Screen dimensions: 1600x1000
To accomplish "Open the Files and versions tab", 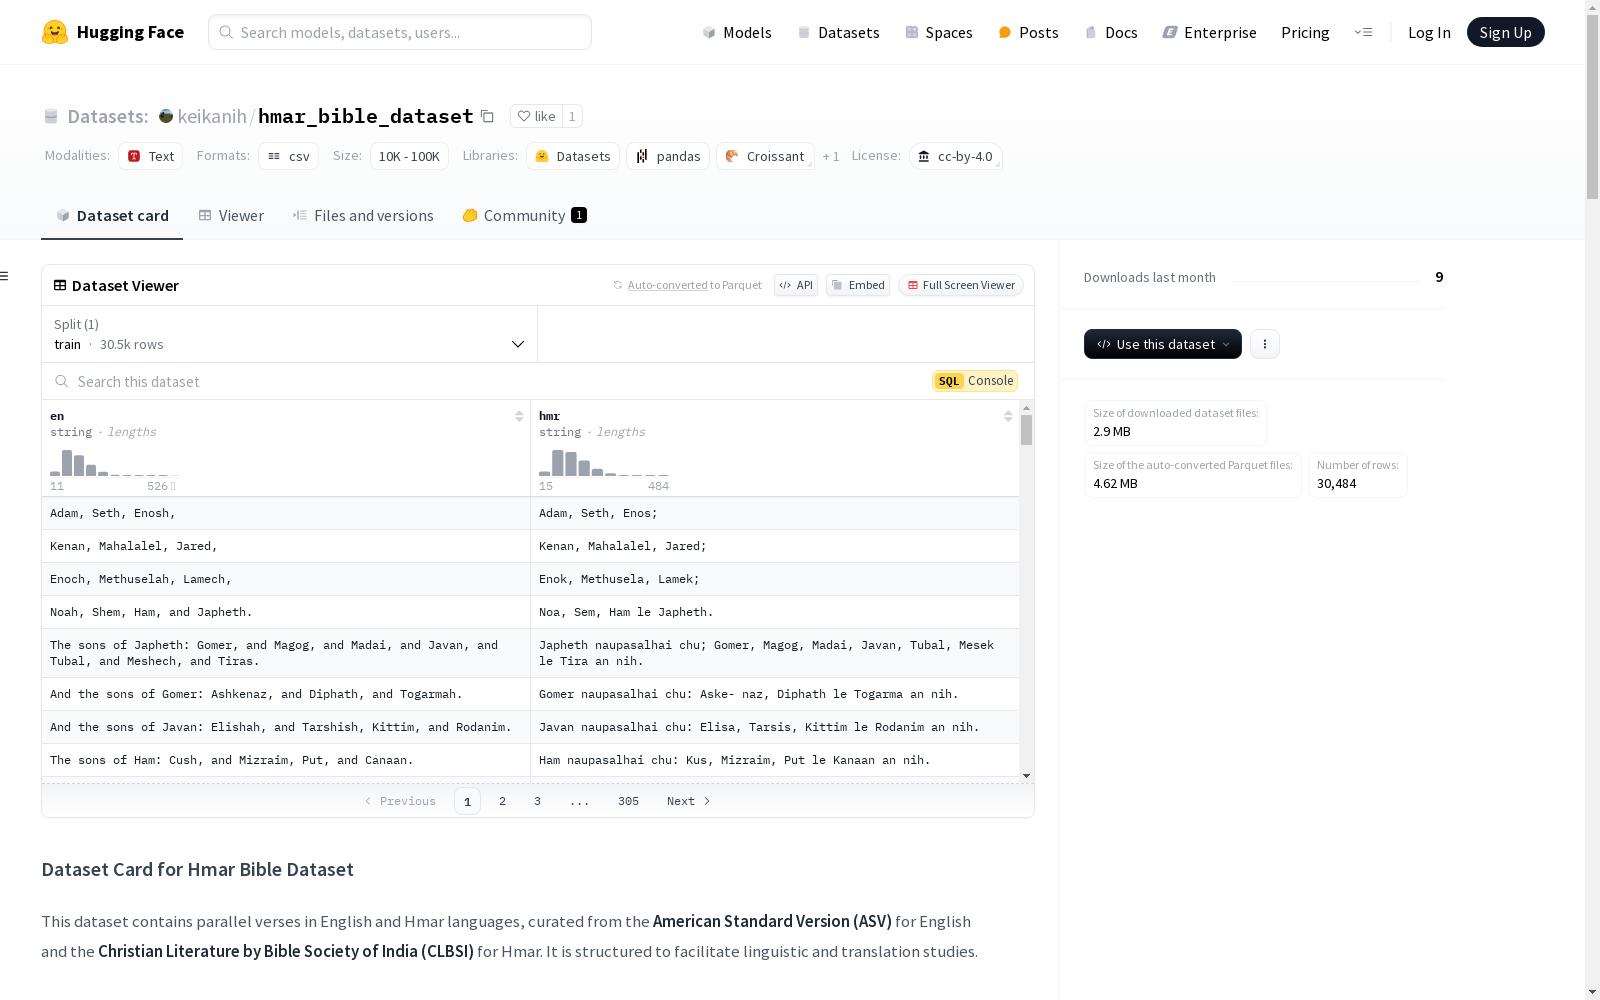I will click(363, 215).
